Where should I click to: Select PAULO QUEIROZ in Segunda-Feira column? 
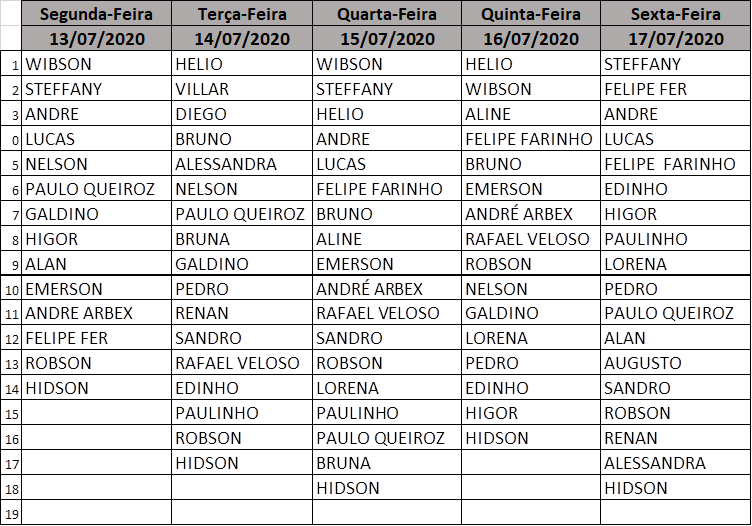click(x=96, y=189)
